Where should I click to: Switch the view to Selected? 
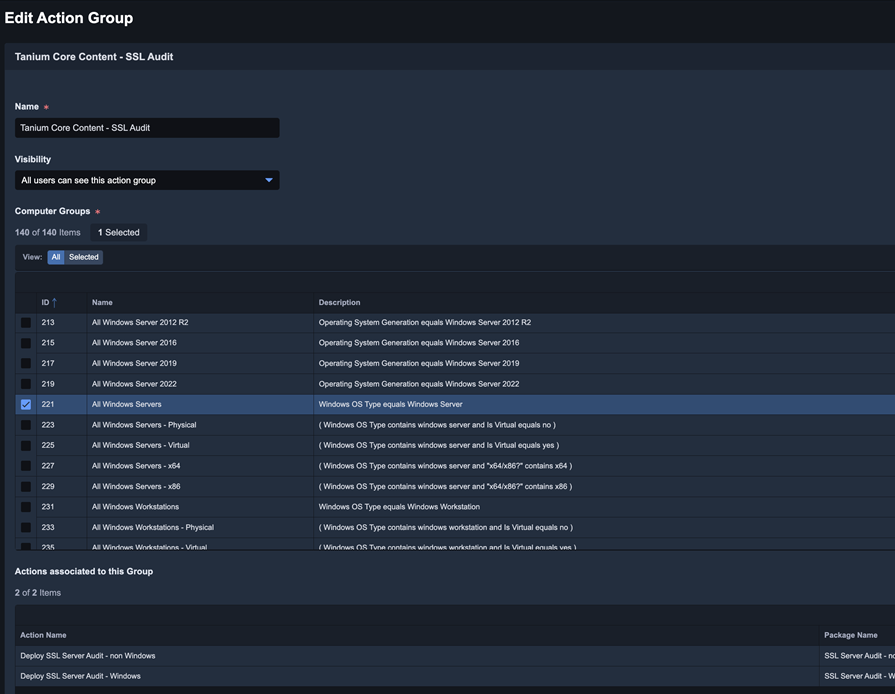point(84,257)
